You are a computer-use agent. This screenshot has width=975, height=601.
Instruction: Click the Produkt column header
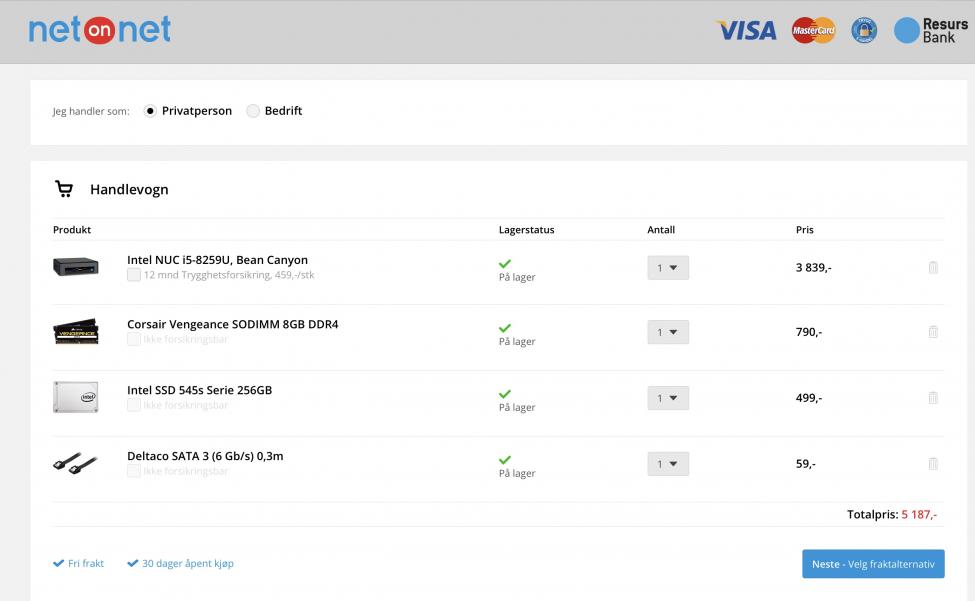(72, 229)
